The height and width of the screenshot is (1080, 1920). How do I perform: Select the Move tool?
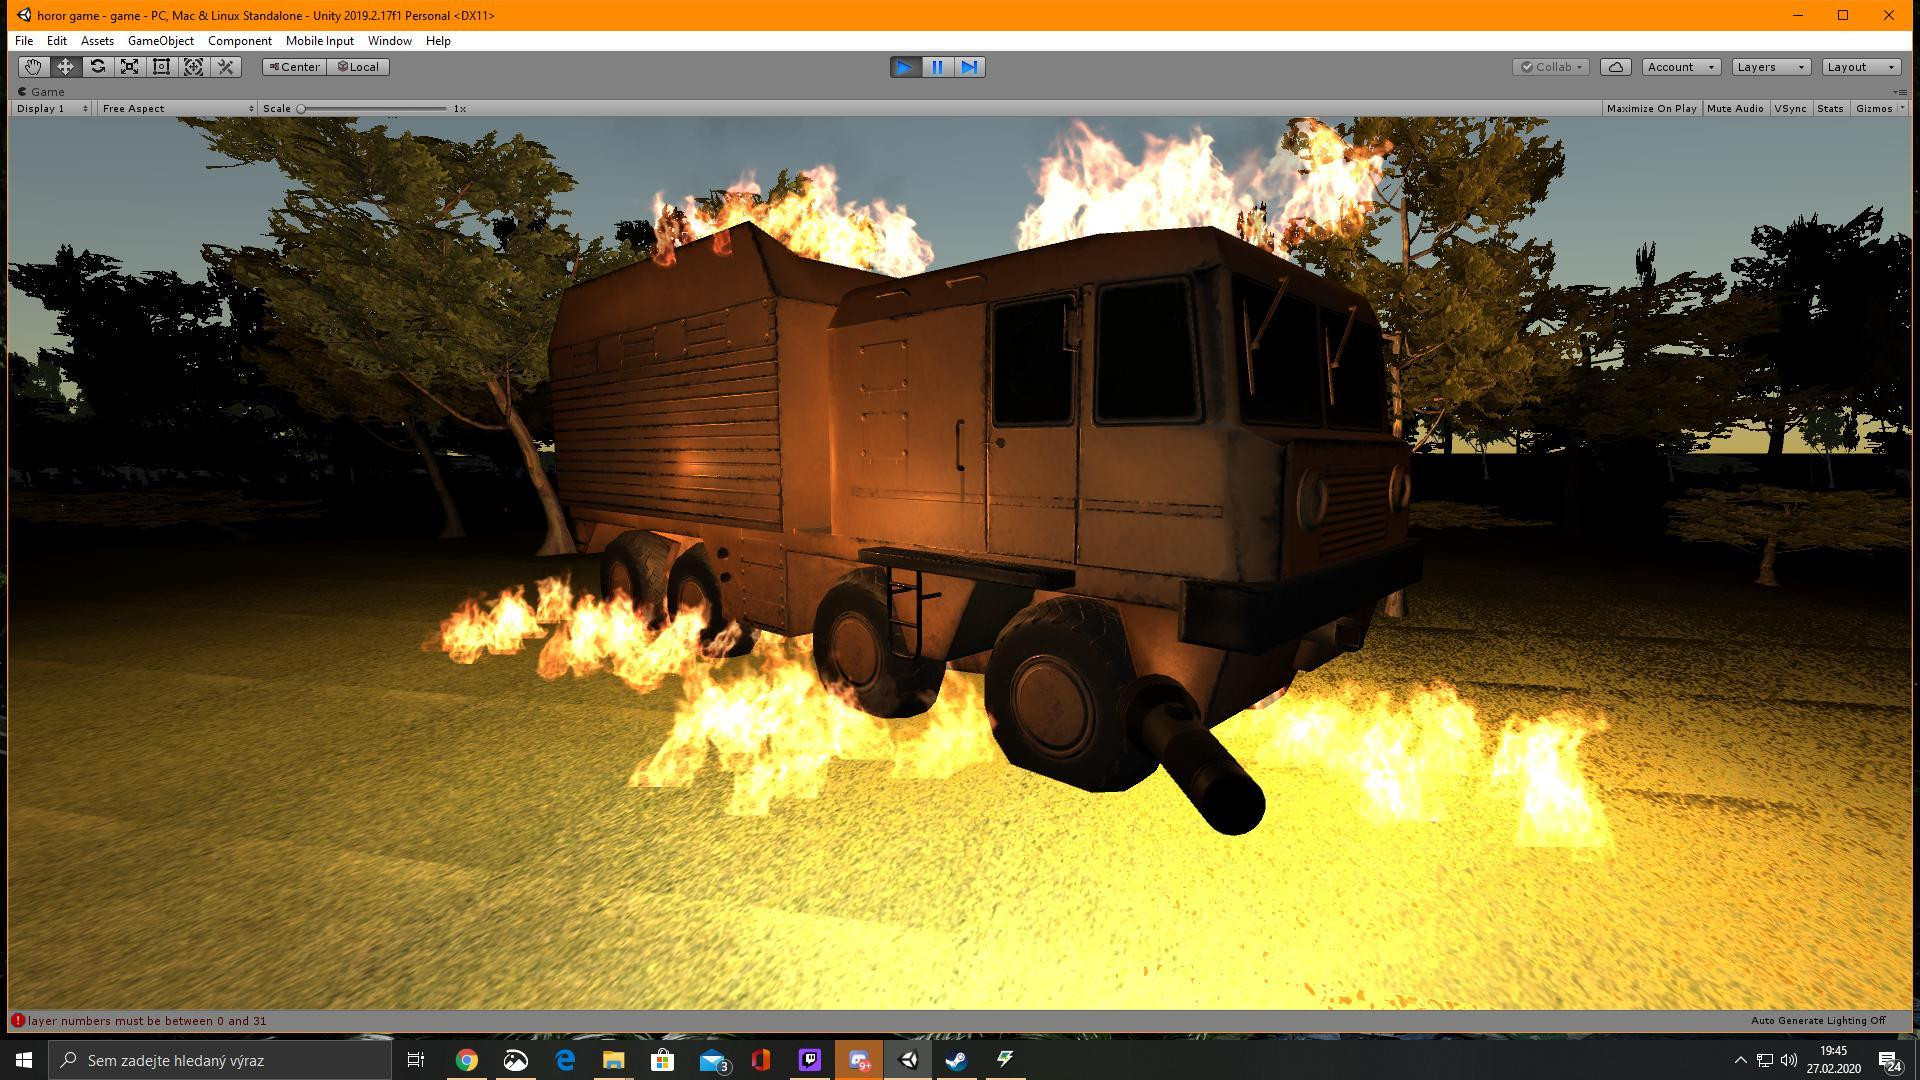[x=65, y=67]
